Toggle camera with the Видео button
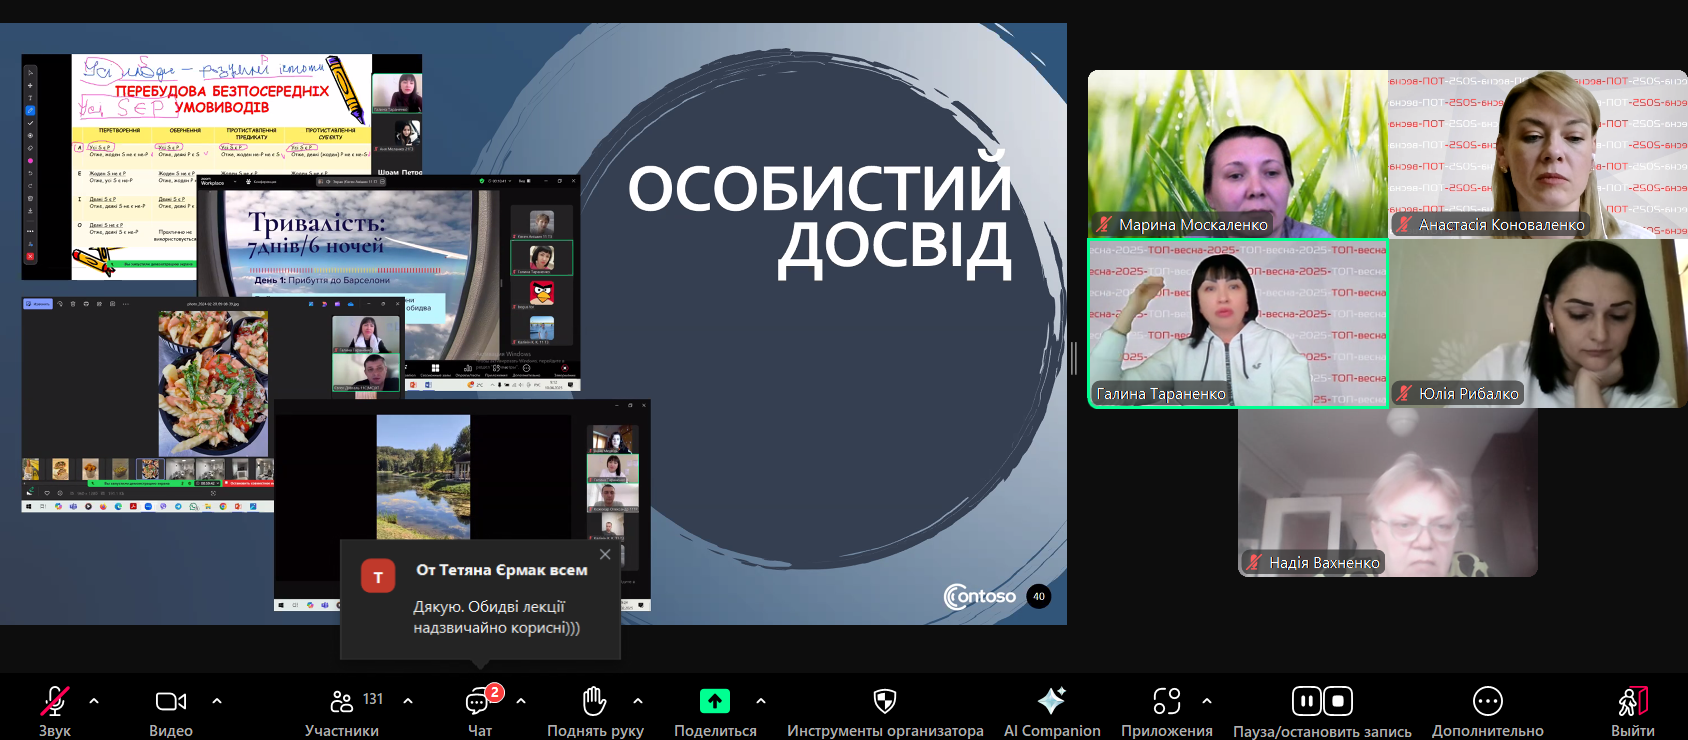The height and width of the screenshot is (740, 1688). pos(171,702)
